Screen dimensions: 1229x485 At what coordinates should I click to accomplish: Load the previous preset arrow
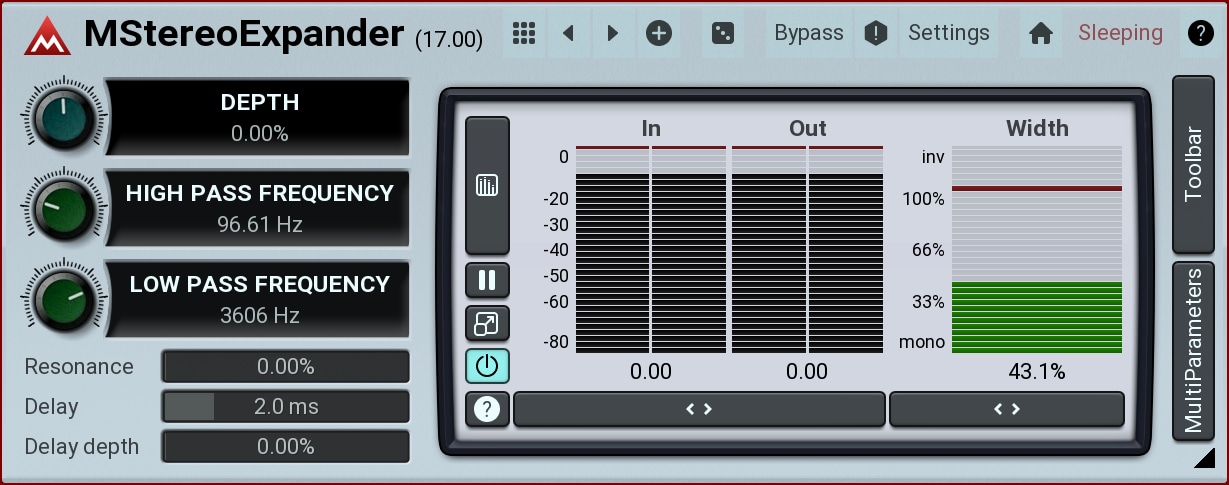pos(568,33)
